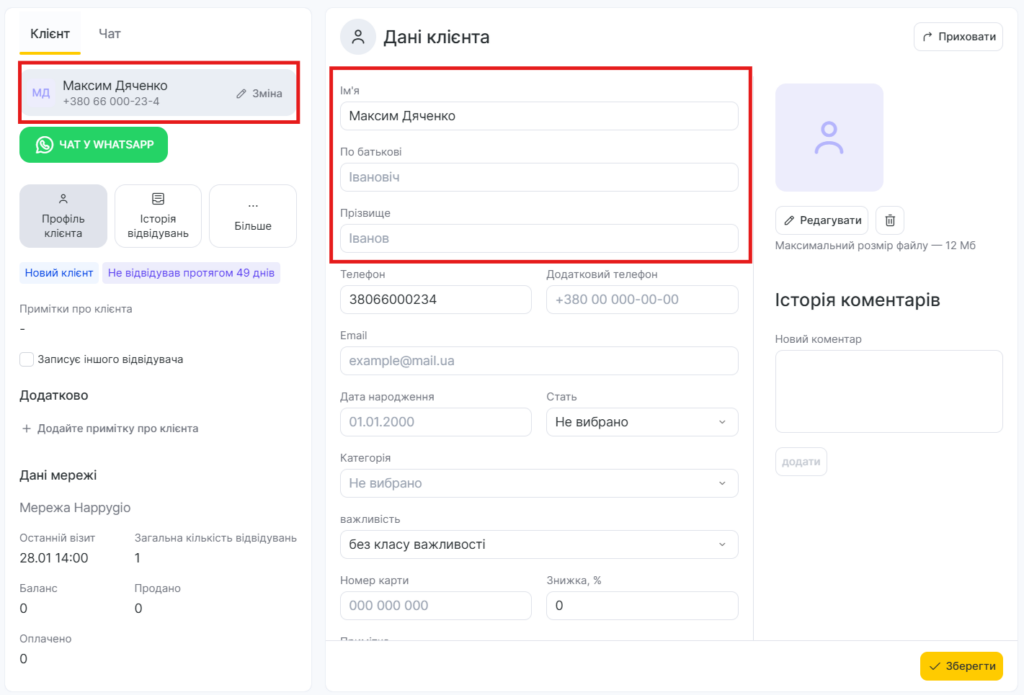1024x695 pixels.
Task: Enable Записує іншого відвідувача checkbox
Action: click(27, 359)
